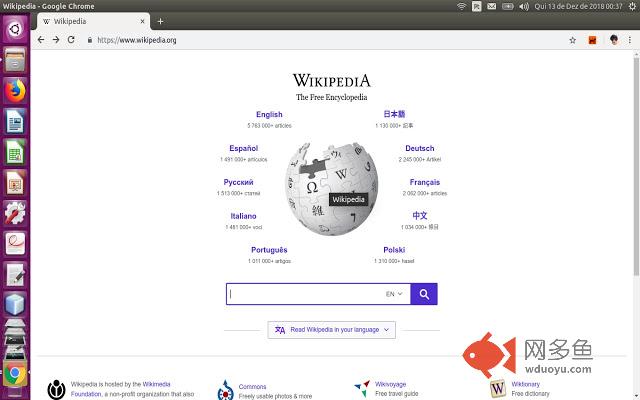Select the Wikipedia browser tab

[93, 21]
